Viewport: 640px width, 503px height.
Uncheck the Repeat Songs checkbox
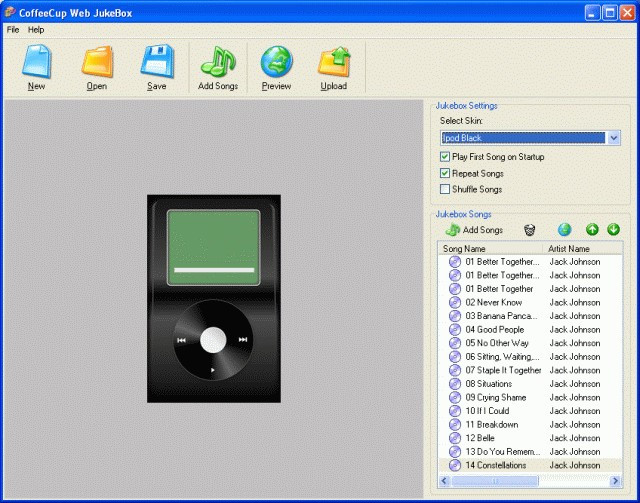click(x=445, y=173)
